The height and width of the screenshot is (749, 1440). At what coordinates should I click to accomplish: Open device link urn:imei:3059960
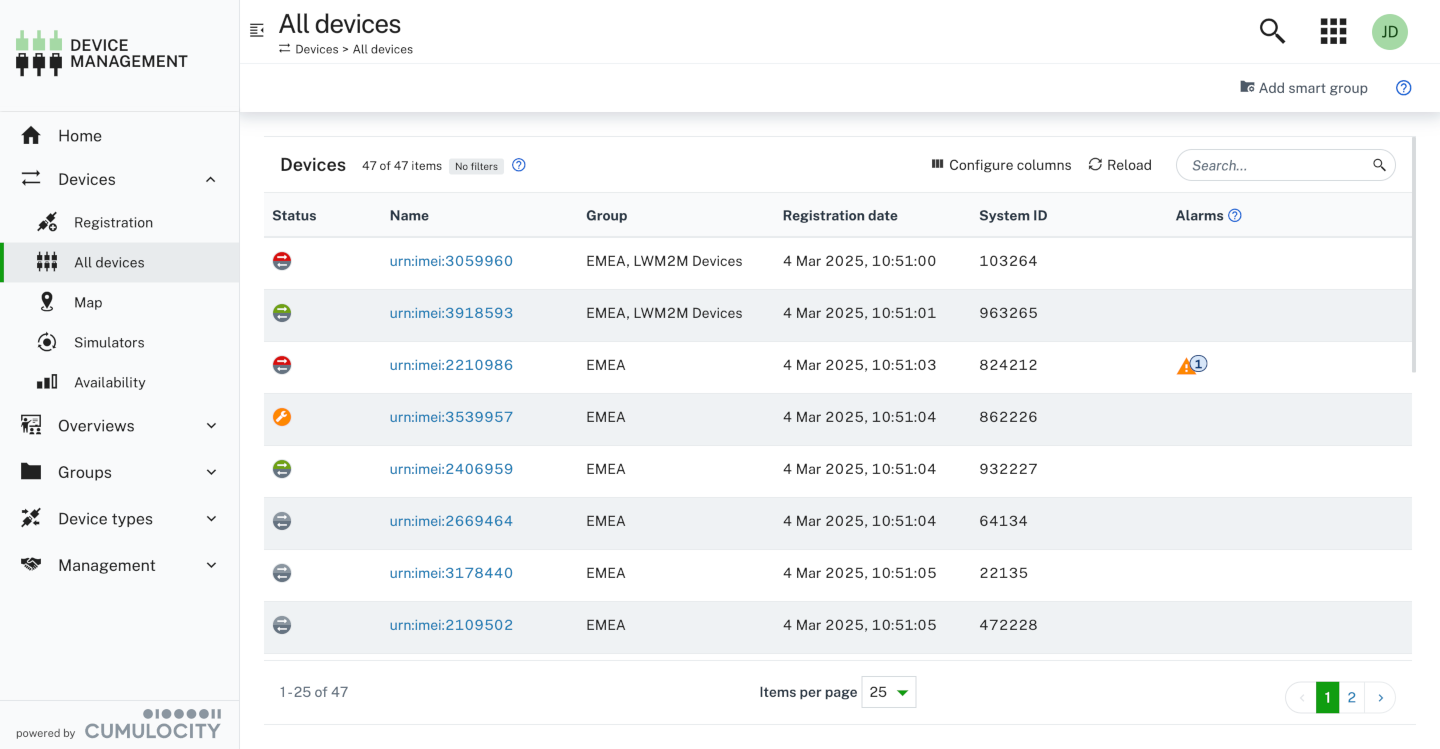pos(451,261)
